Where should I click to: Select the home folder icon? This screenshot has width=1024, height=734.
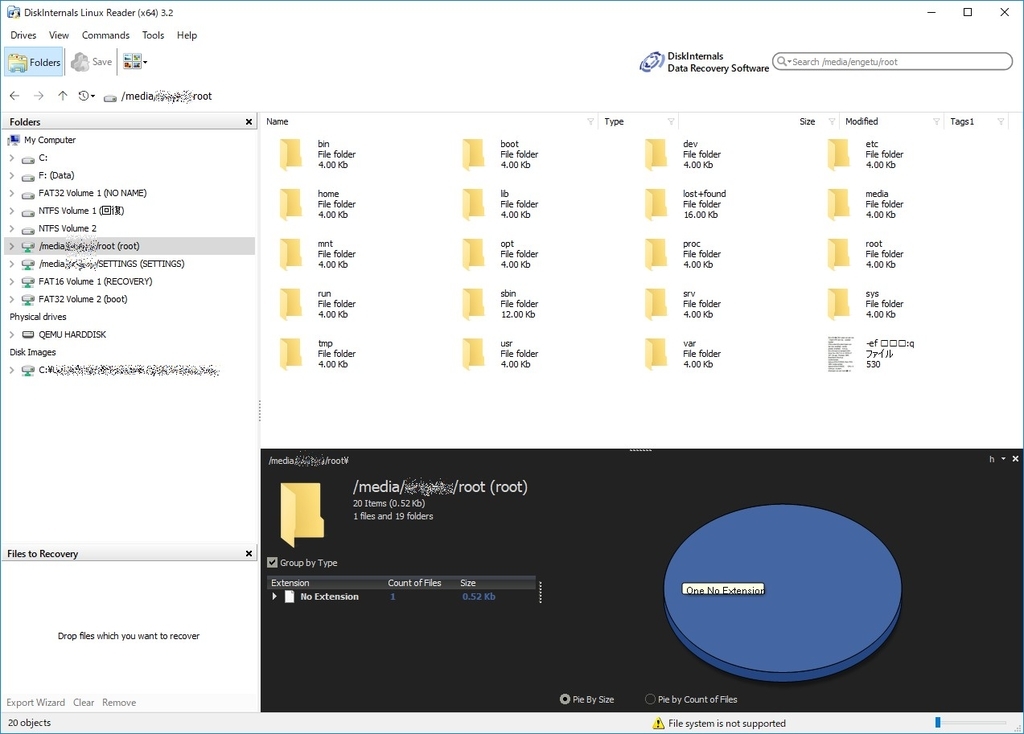click(x=291, y=204)
